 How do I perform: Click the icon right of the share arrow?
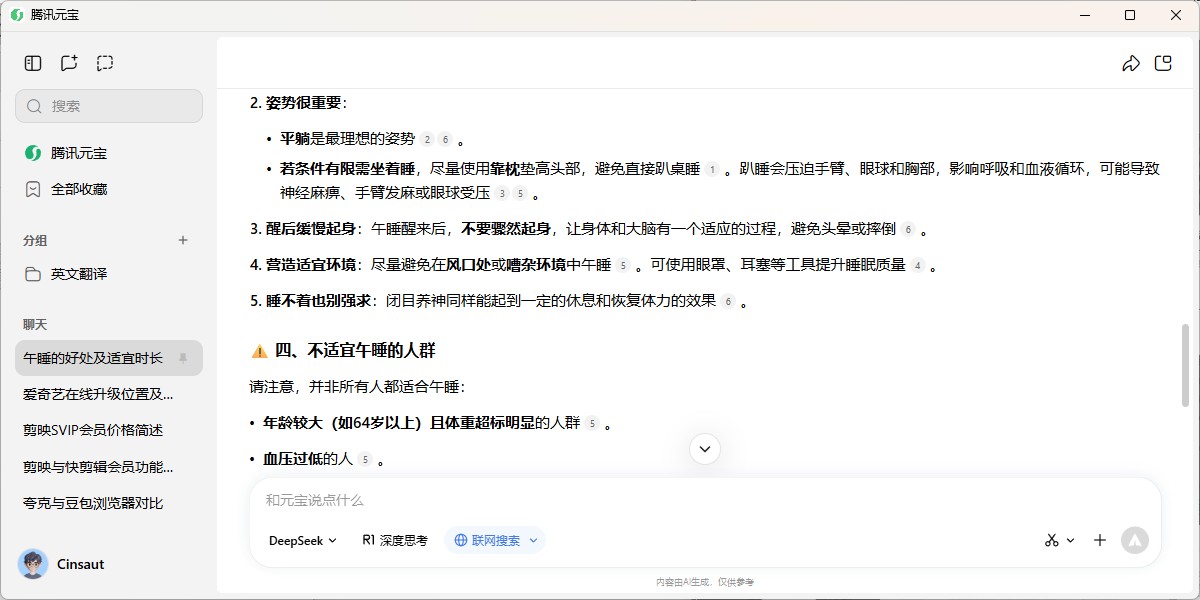[1163, 63]
